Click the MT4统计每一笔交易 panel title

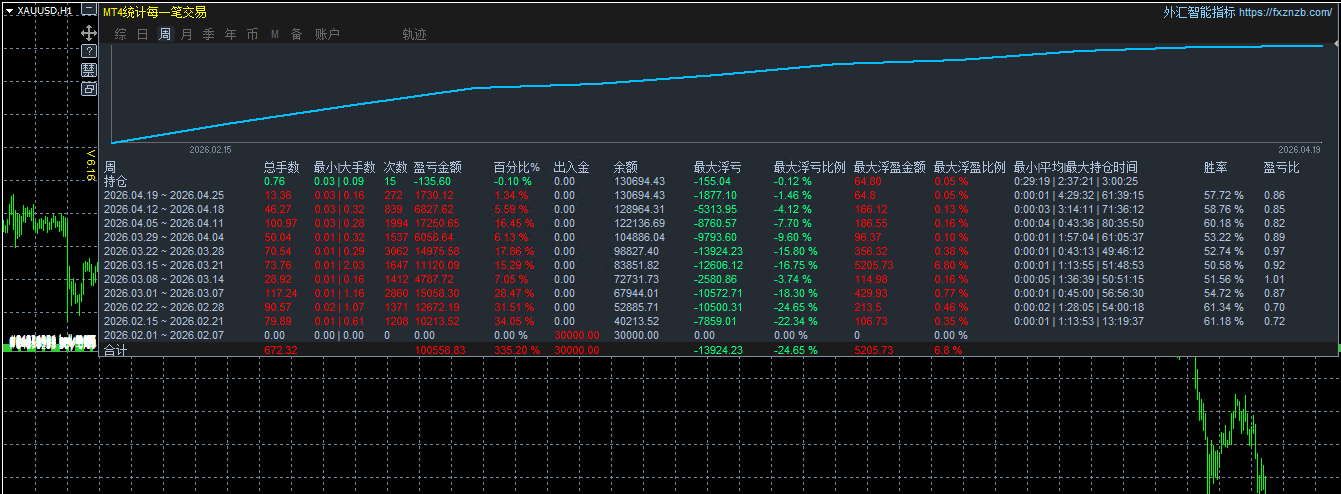click(x=155, y=12)
